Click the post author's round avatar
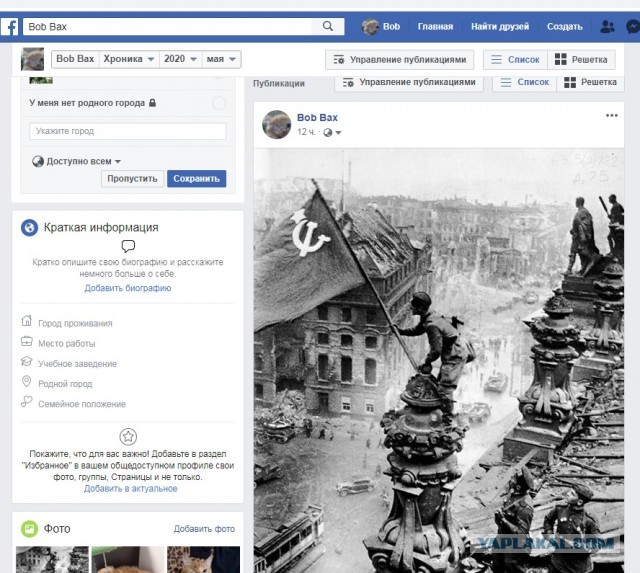 (x=276, y=124)
